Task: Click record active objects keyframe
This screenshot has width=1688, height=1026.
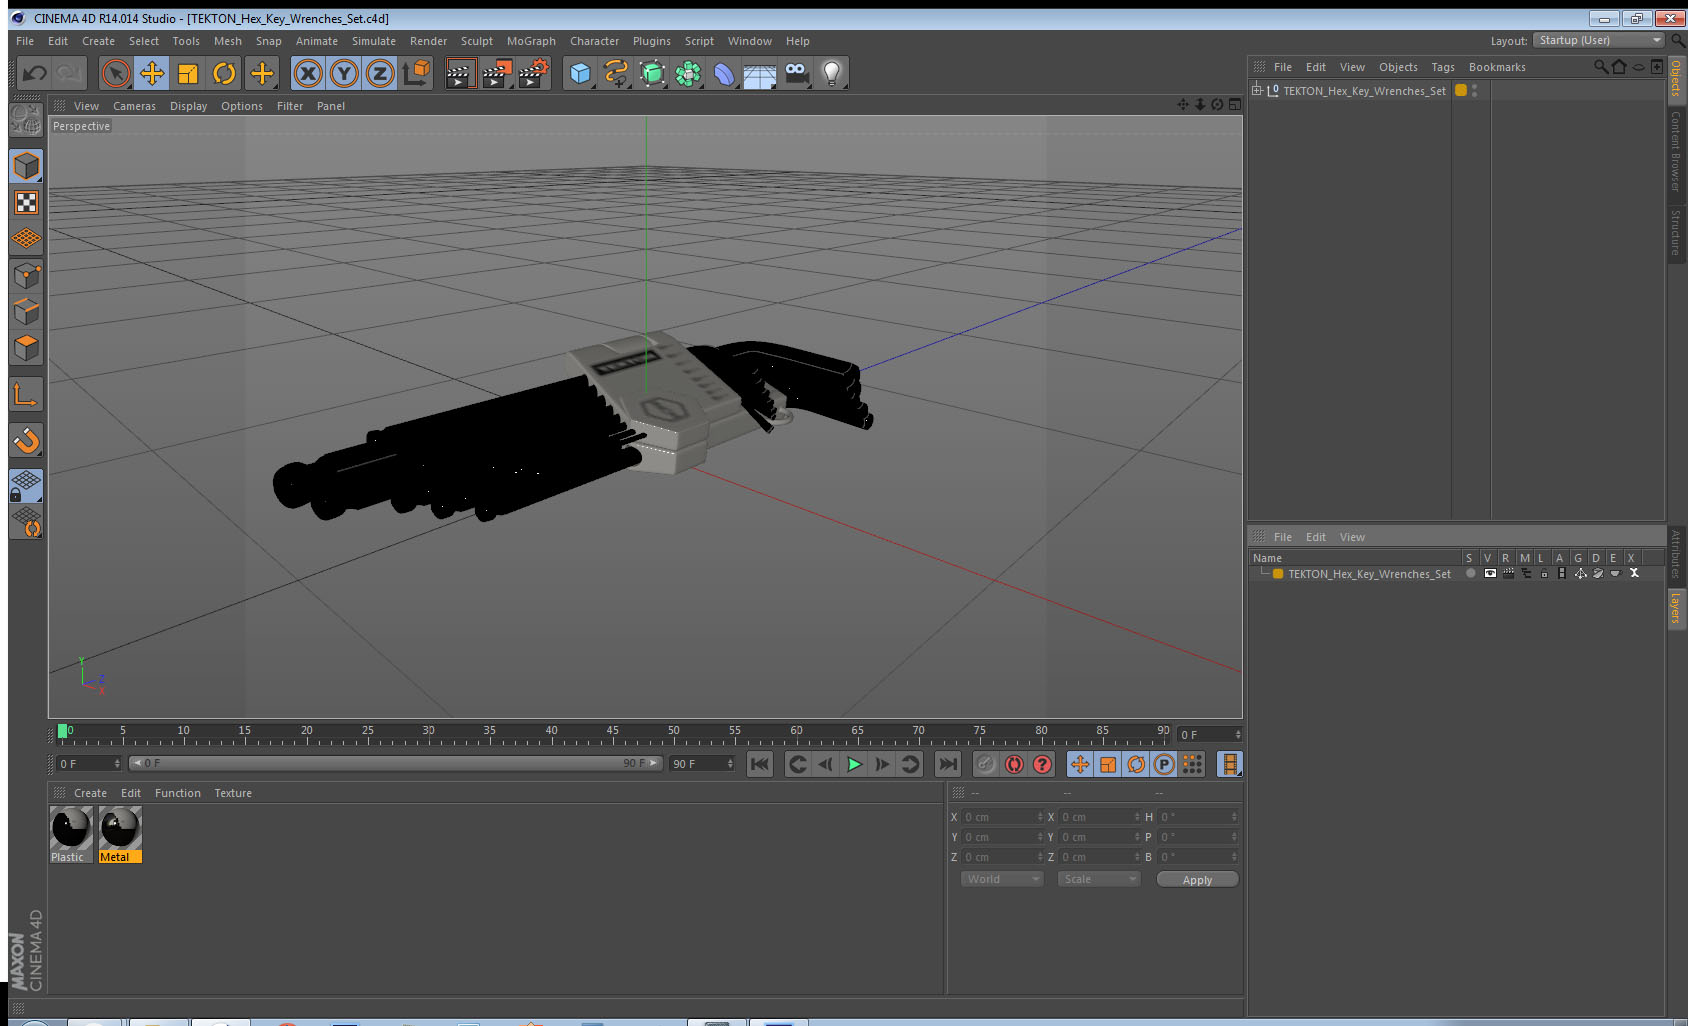Action: tap(986, 764)
